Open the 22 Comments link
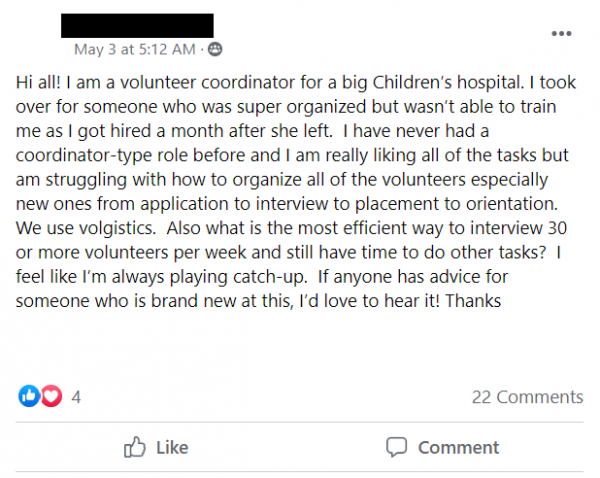Image resolution: width=600 pixels, height=478 pixels. (x=527, y=397)
